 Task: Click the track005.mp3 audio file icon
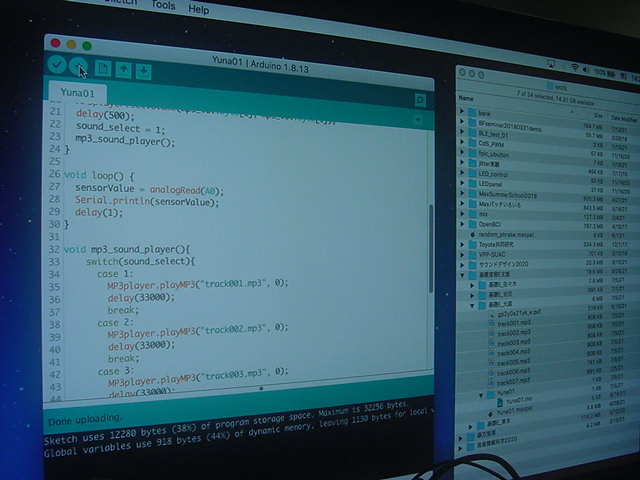click(x=491, y=364)
